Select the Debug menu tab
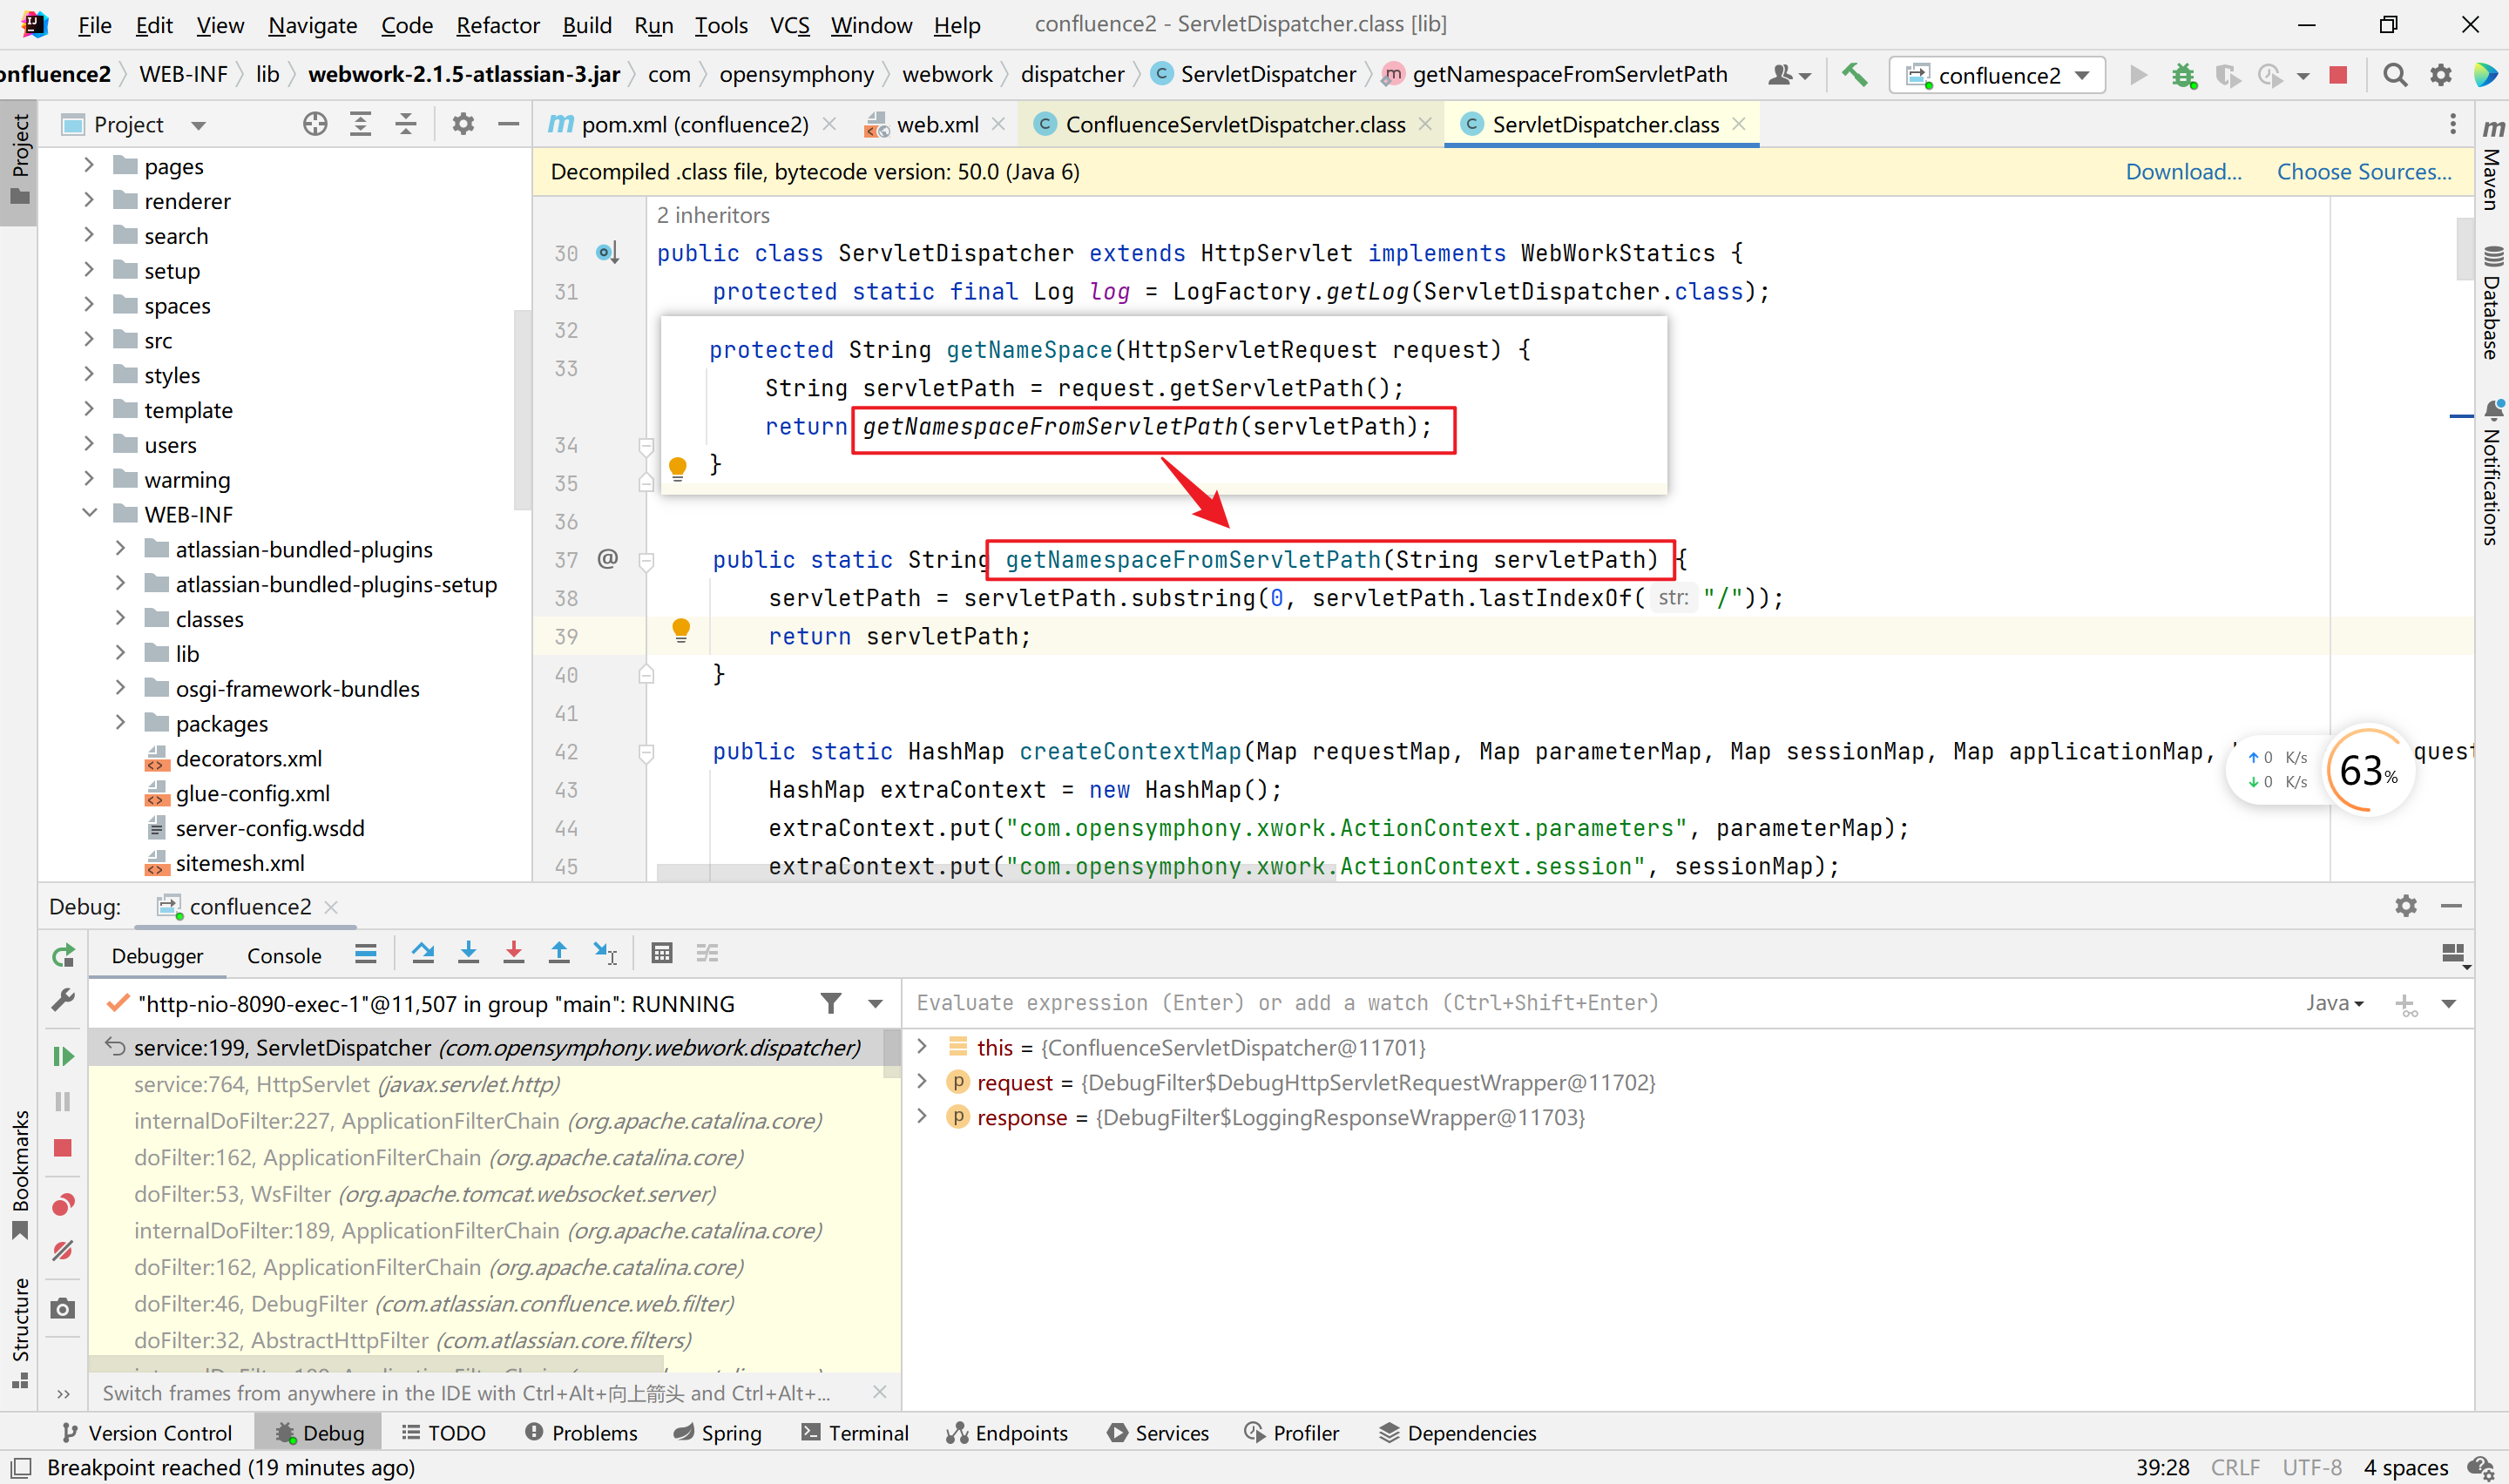The height and width of the screenshot is (1484, 2509). [316, 1433]
